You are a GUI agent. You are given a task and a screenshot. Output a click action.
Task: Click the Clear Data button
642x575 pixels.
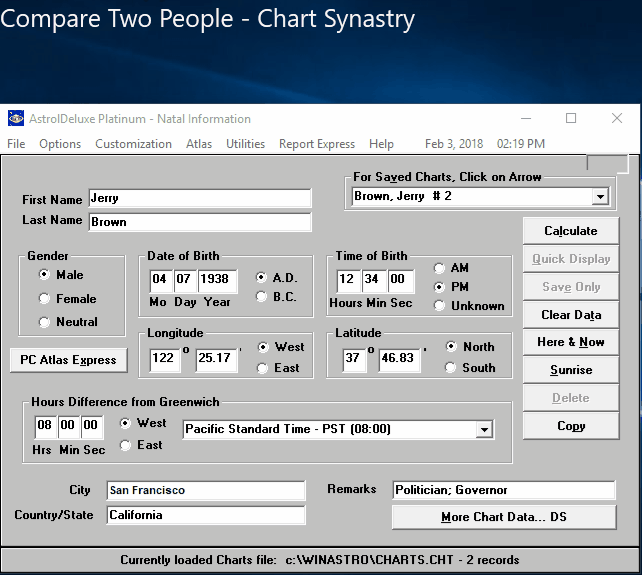570,315
